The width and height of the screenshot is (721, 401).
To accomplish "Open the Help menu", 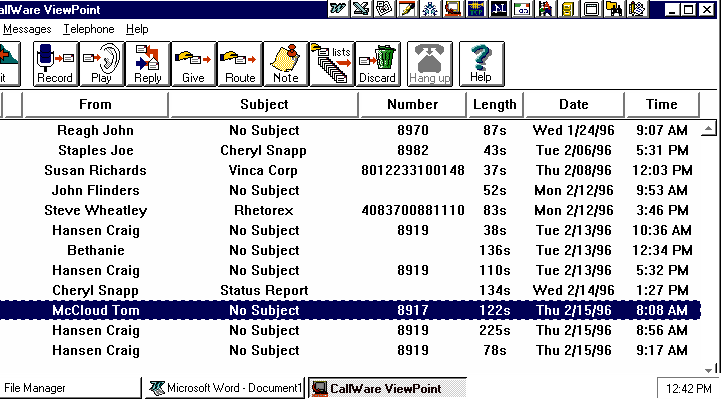I will point(137,29).
